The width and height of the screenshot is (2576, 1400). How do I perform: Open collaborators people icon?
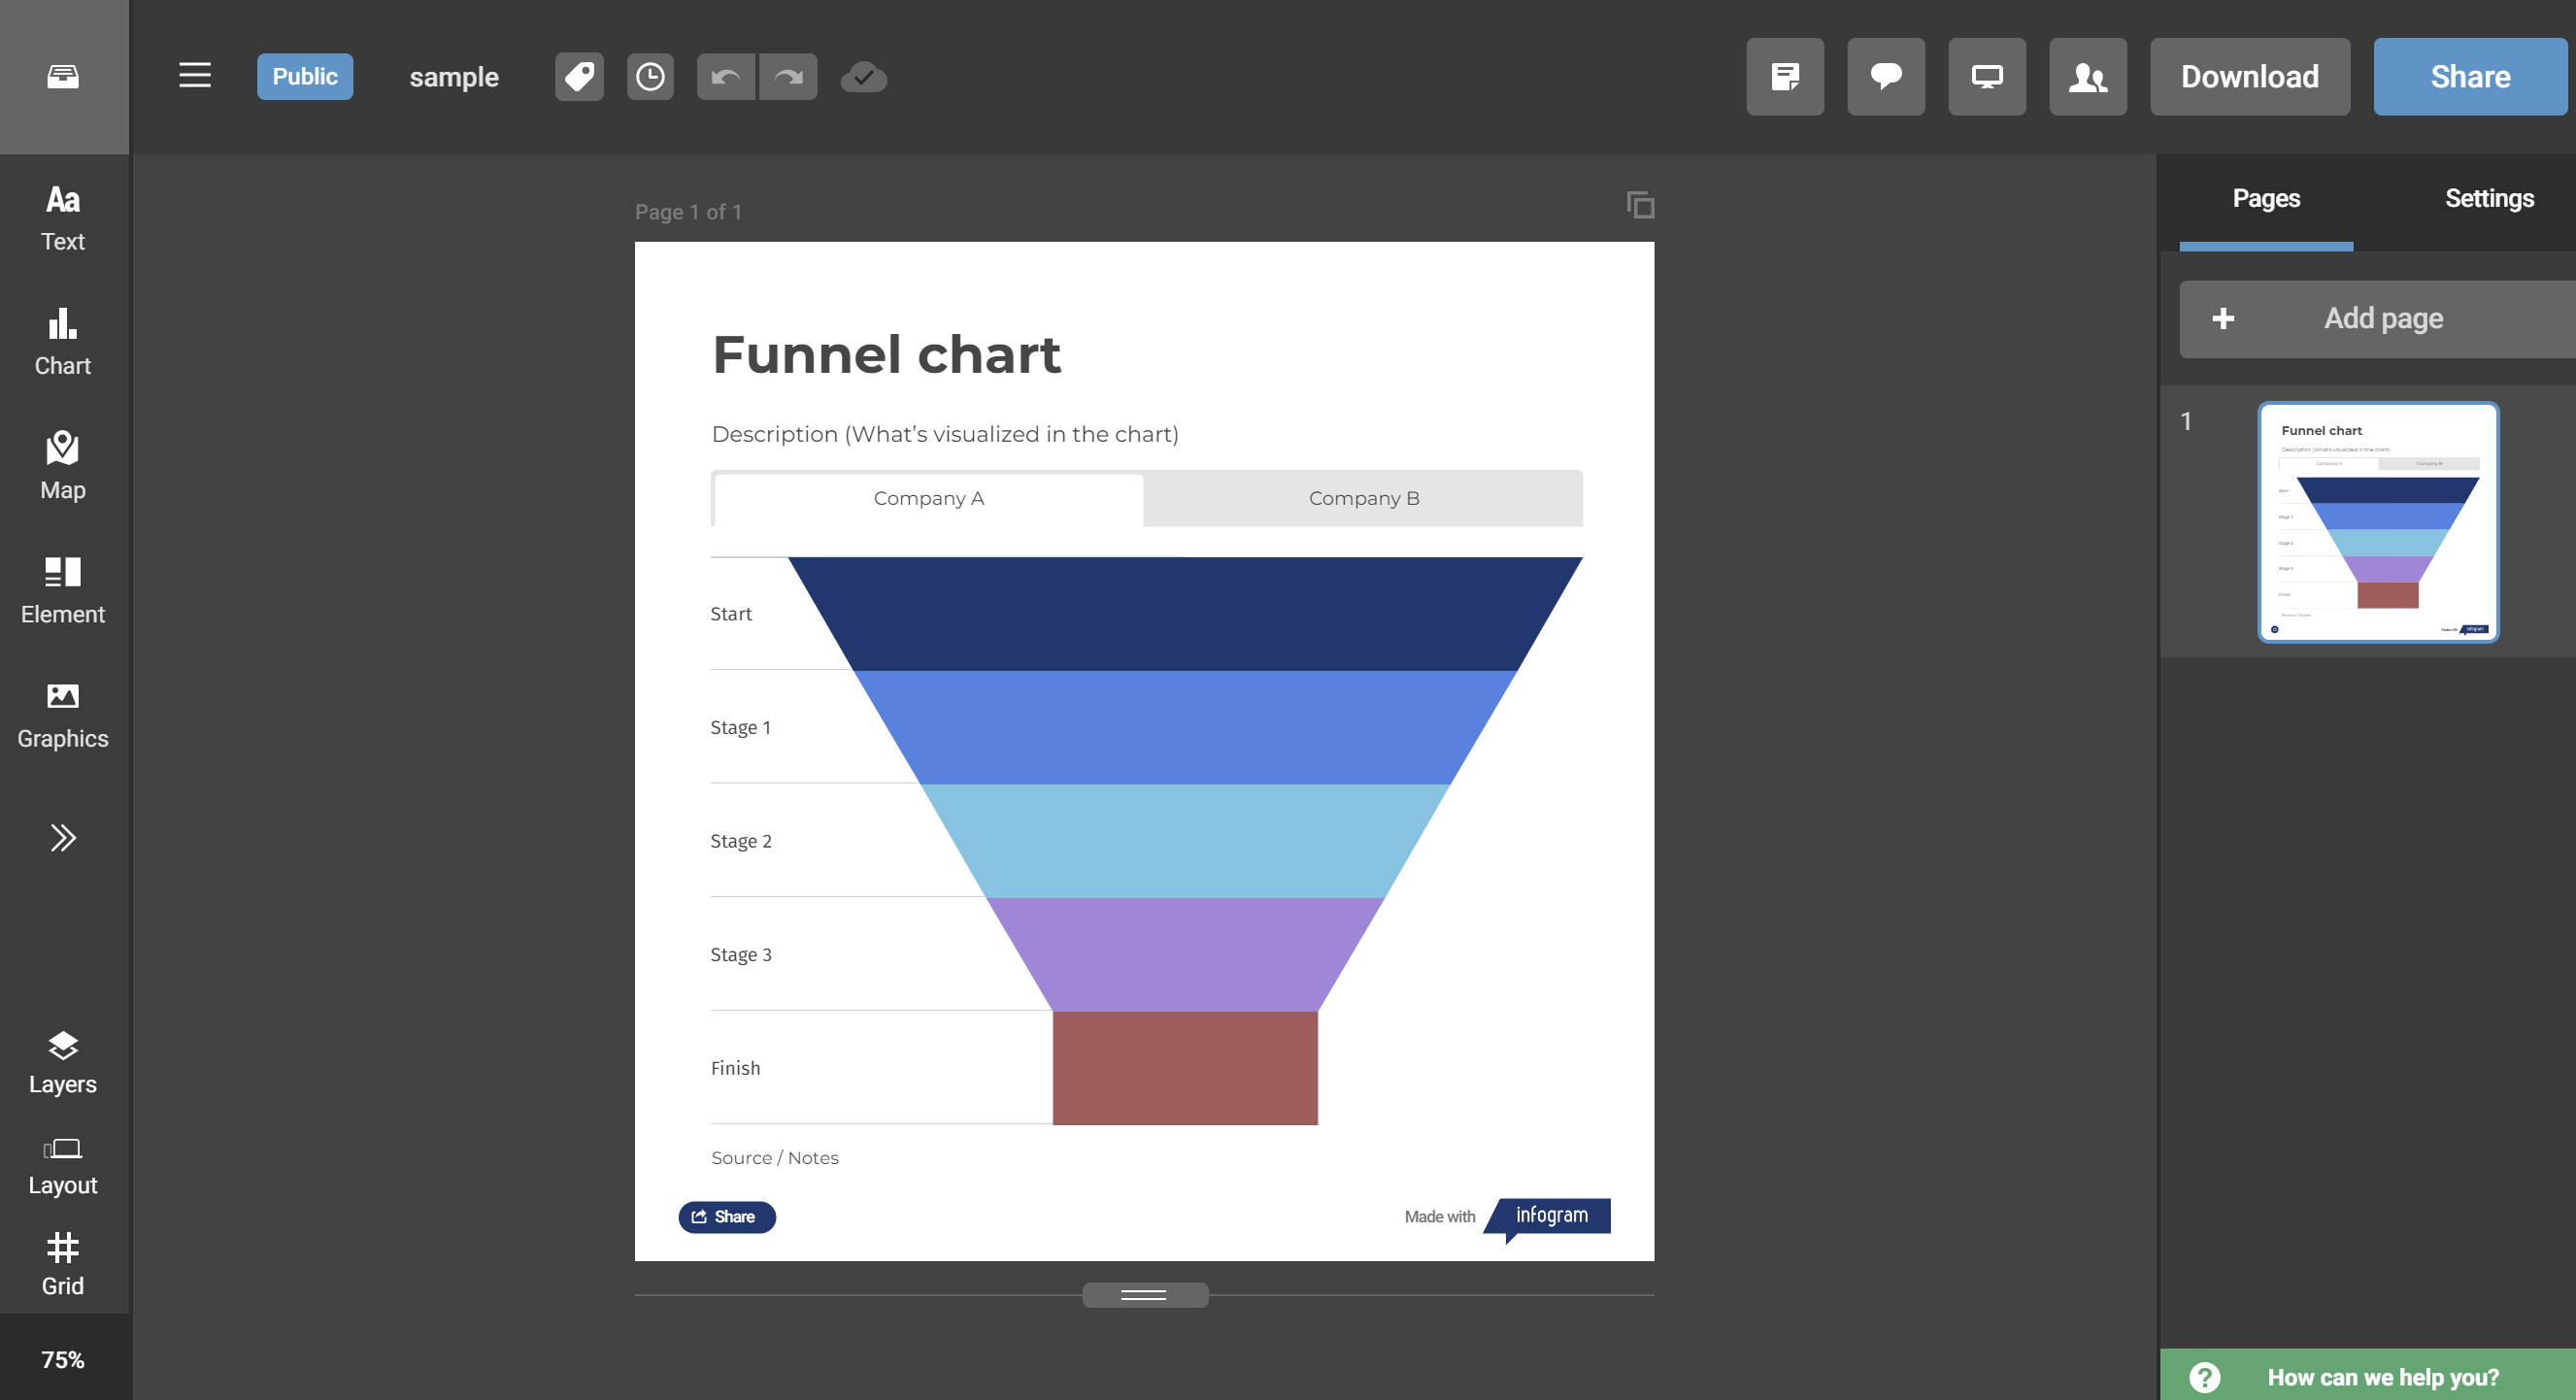2088,77
